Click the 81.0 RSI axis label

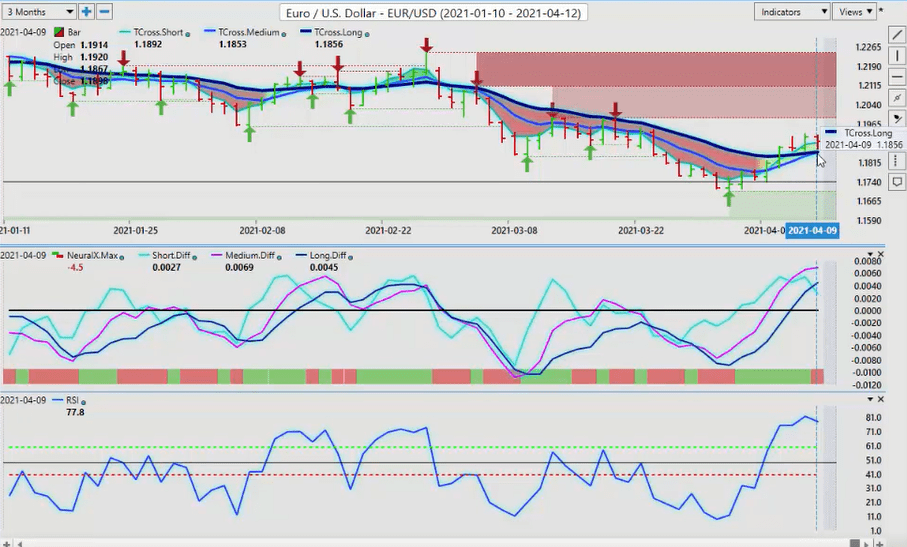[873, 417]
